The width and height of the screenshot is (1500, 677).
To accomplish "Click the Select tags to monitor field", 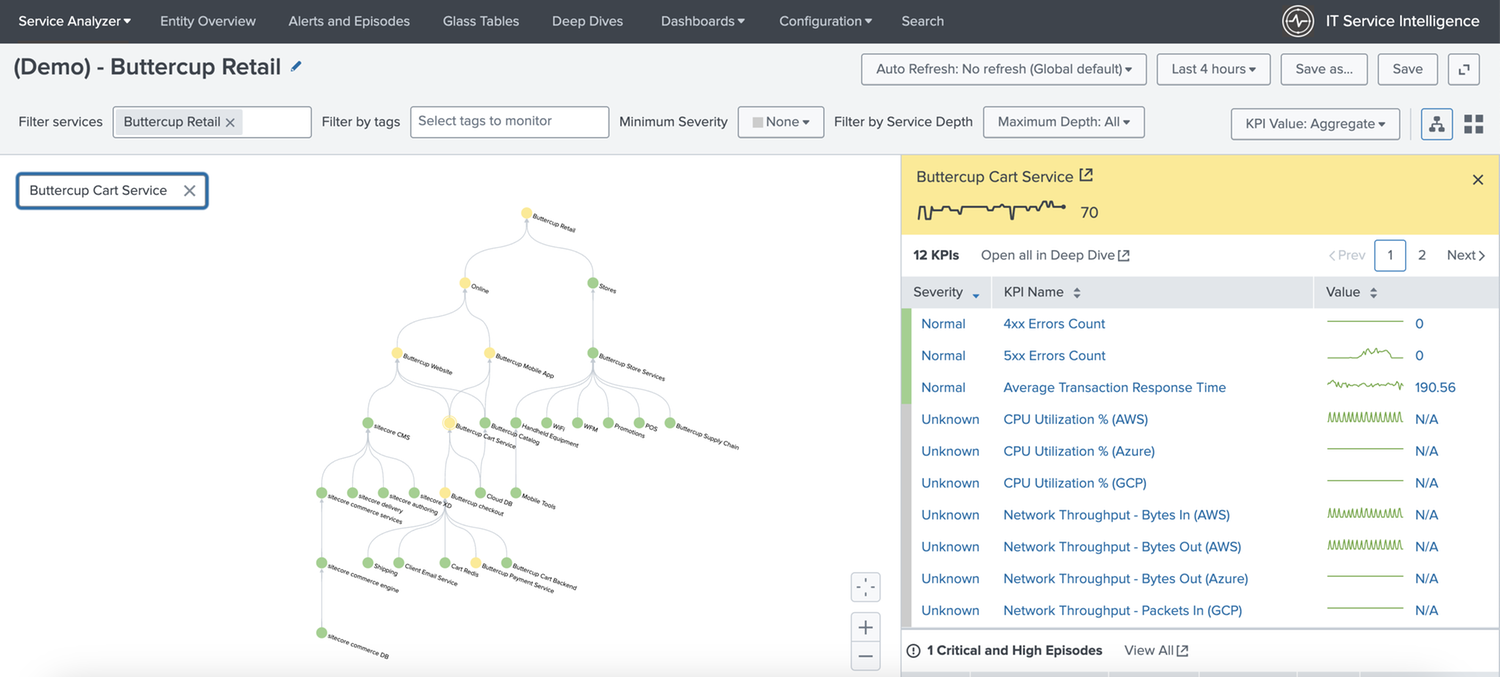I will pyautogui.click(x=509, y=122).
